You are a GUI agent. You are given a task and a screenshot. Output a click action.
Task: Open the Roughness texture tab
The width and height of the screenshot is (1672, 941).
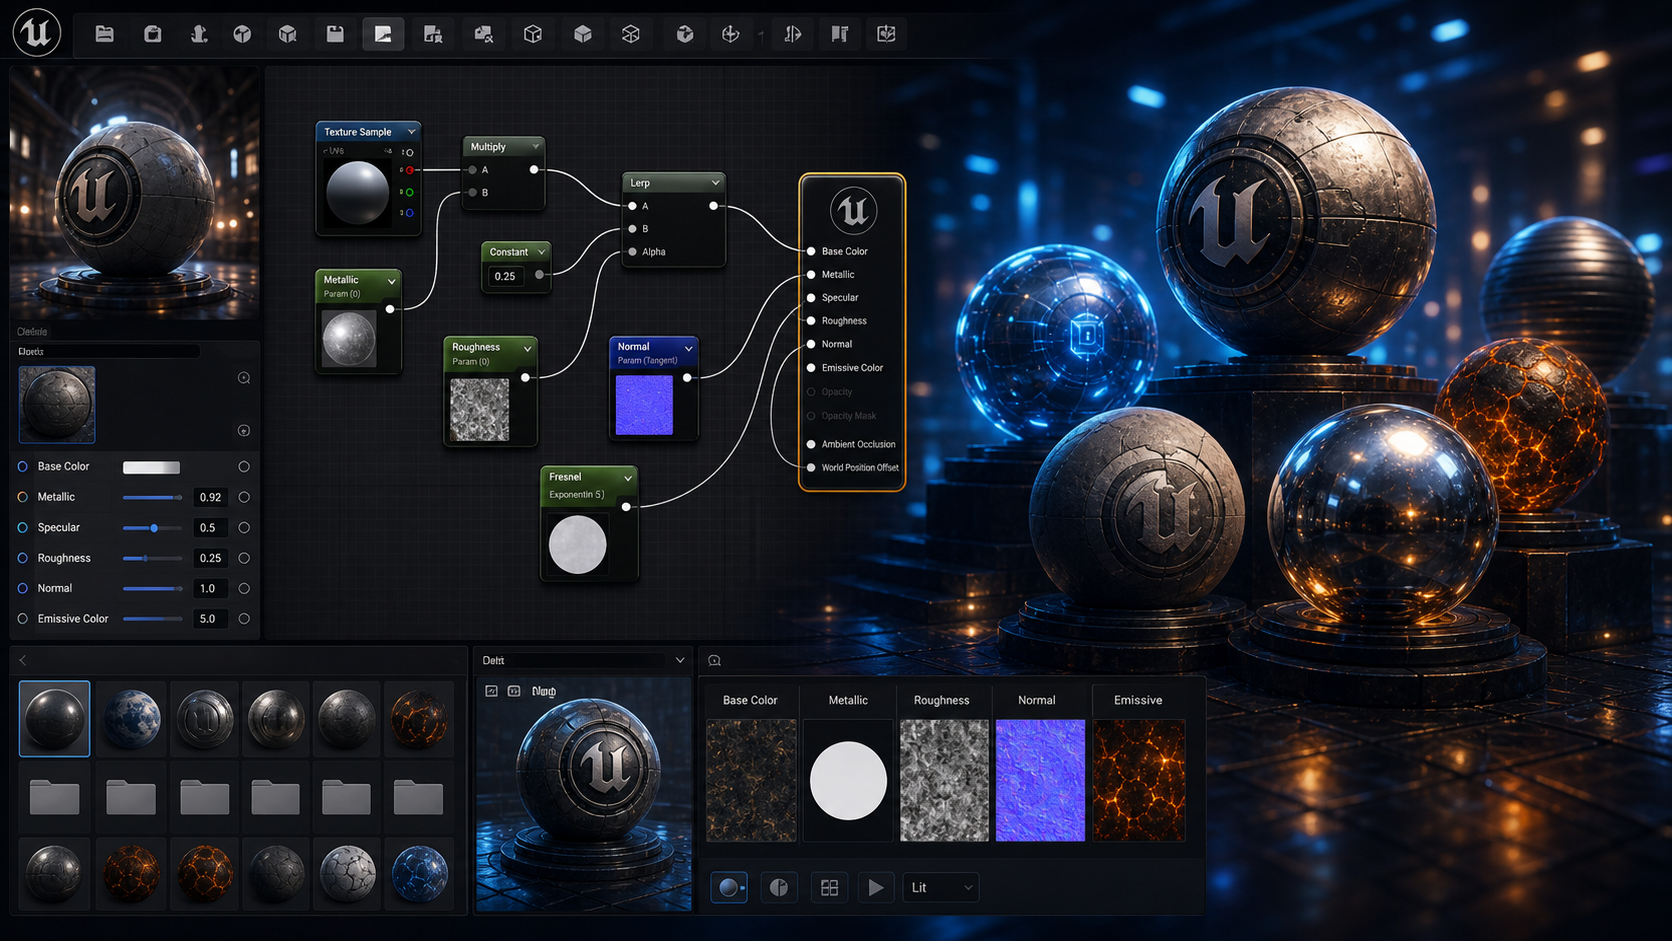(942, 700)
